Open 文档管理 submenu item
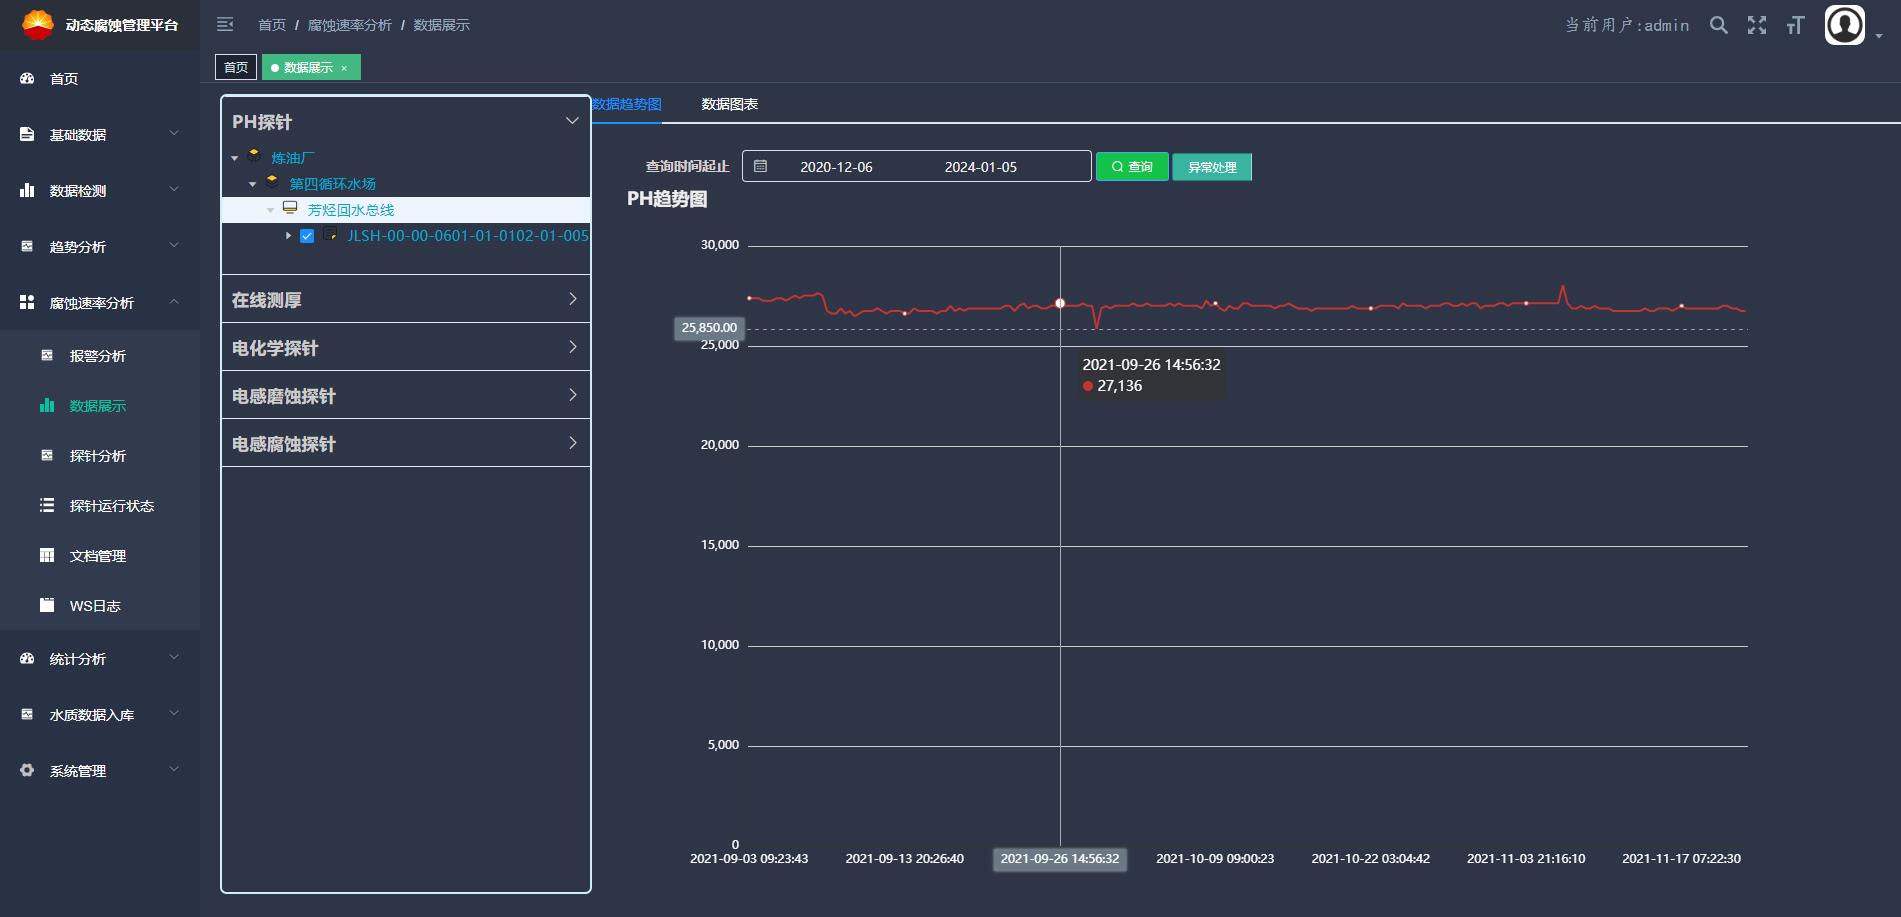 tap(100, 556)
